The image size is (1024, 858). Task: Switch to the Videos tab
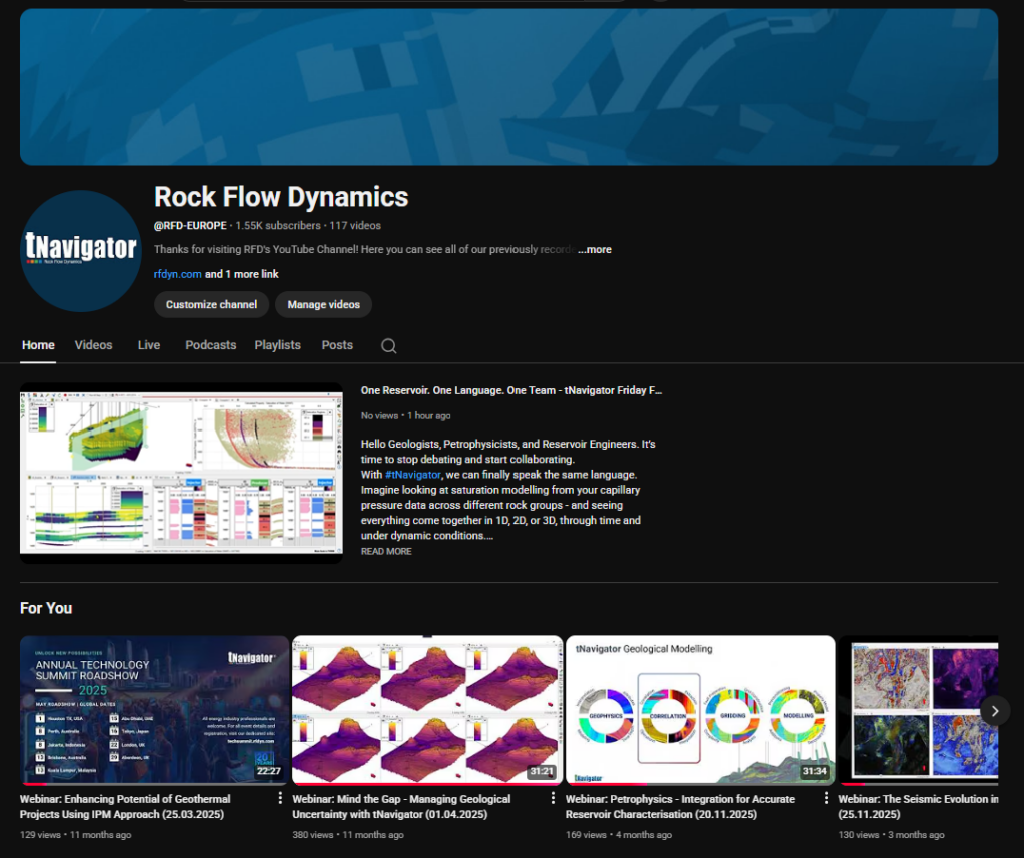tap(93, 345)
